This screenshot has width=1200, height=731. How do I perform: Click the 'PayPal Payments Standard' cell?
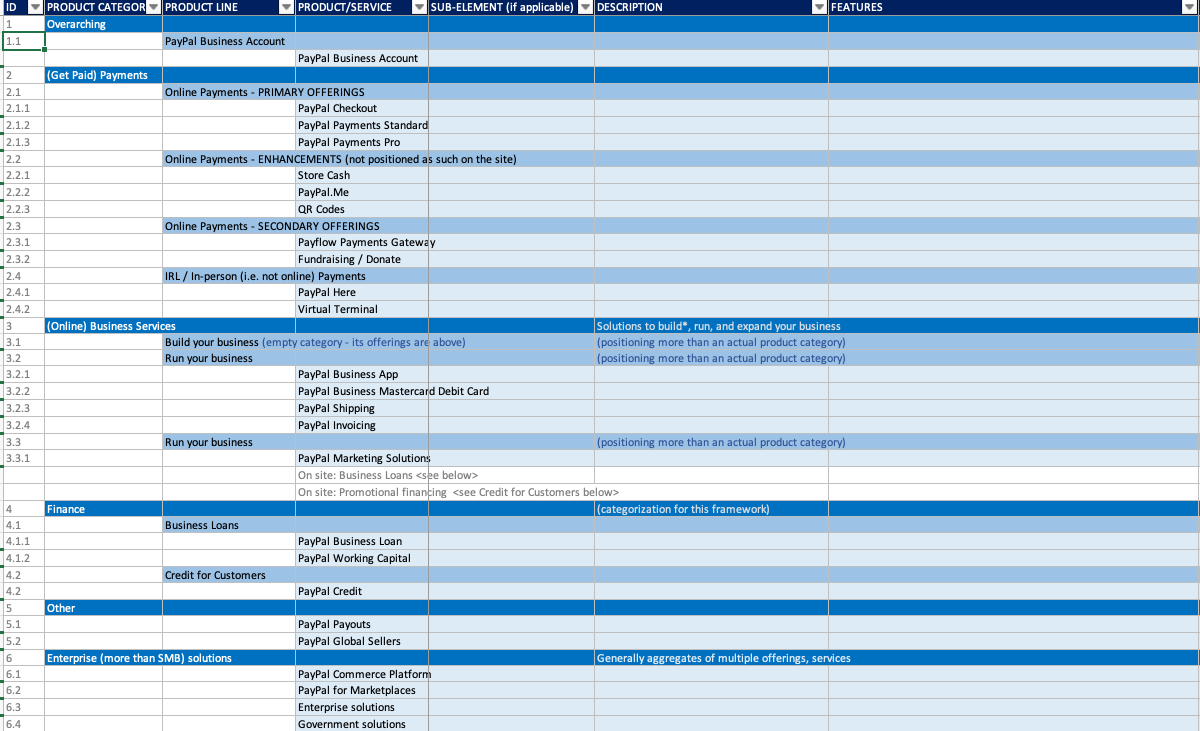362,125
